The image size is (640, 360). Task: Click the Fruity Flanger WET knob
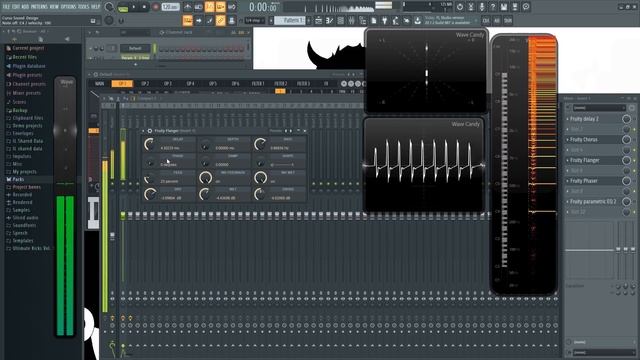point(205,194)
